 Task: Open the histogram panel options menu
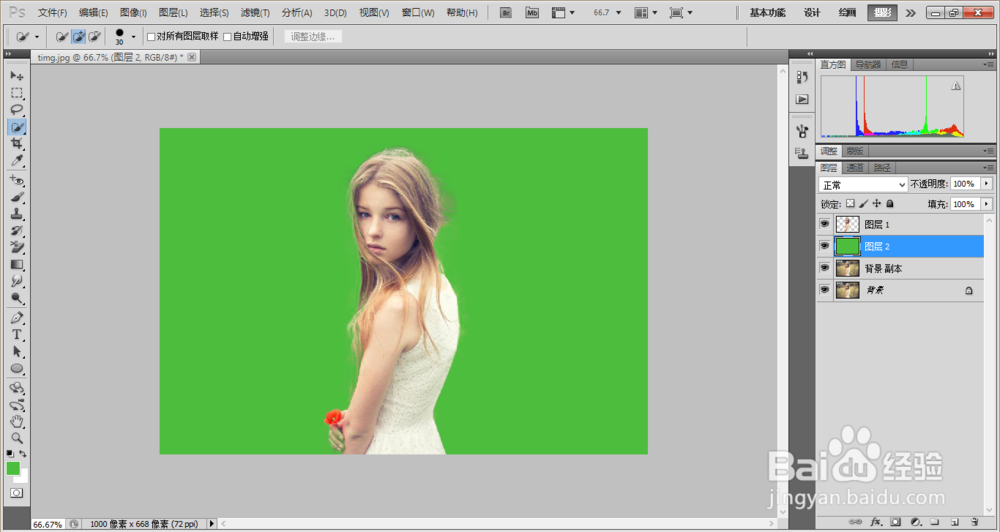point(989,64)
